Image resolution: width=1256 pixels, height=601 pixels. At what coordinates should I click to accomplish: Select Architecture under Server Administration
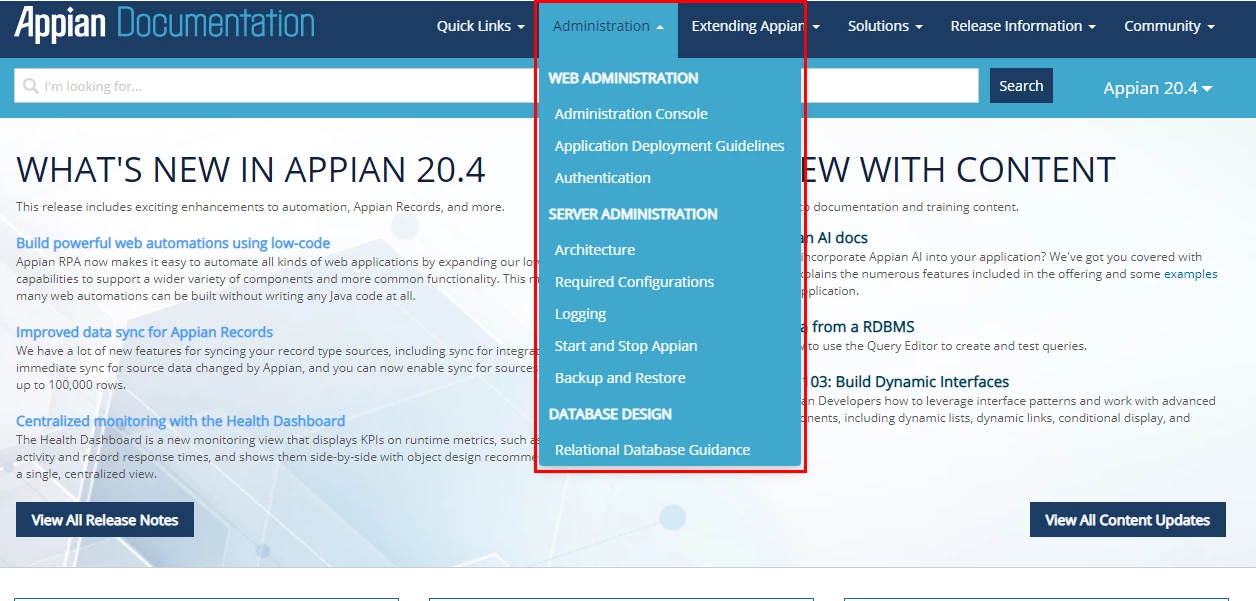click(595, 250)
